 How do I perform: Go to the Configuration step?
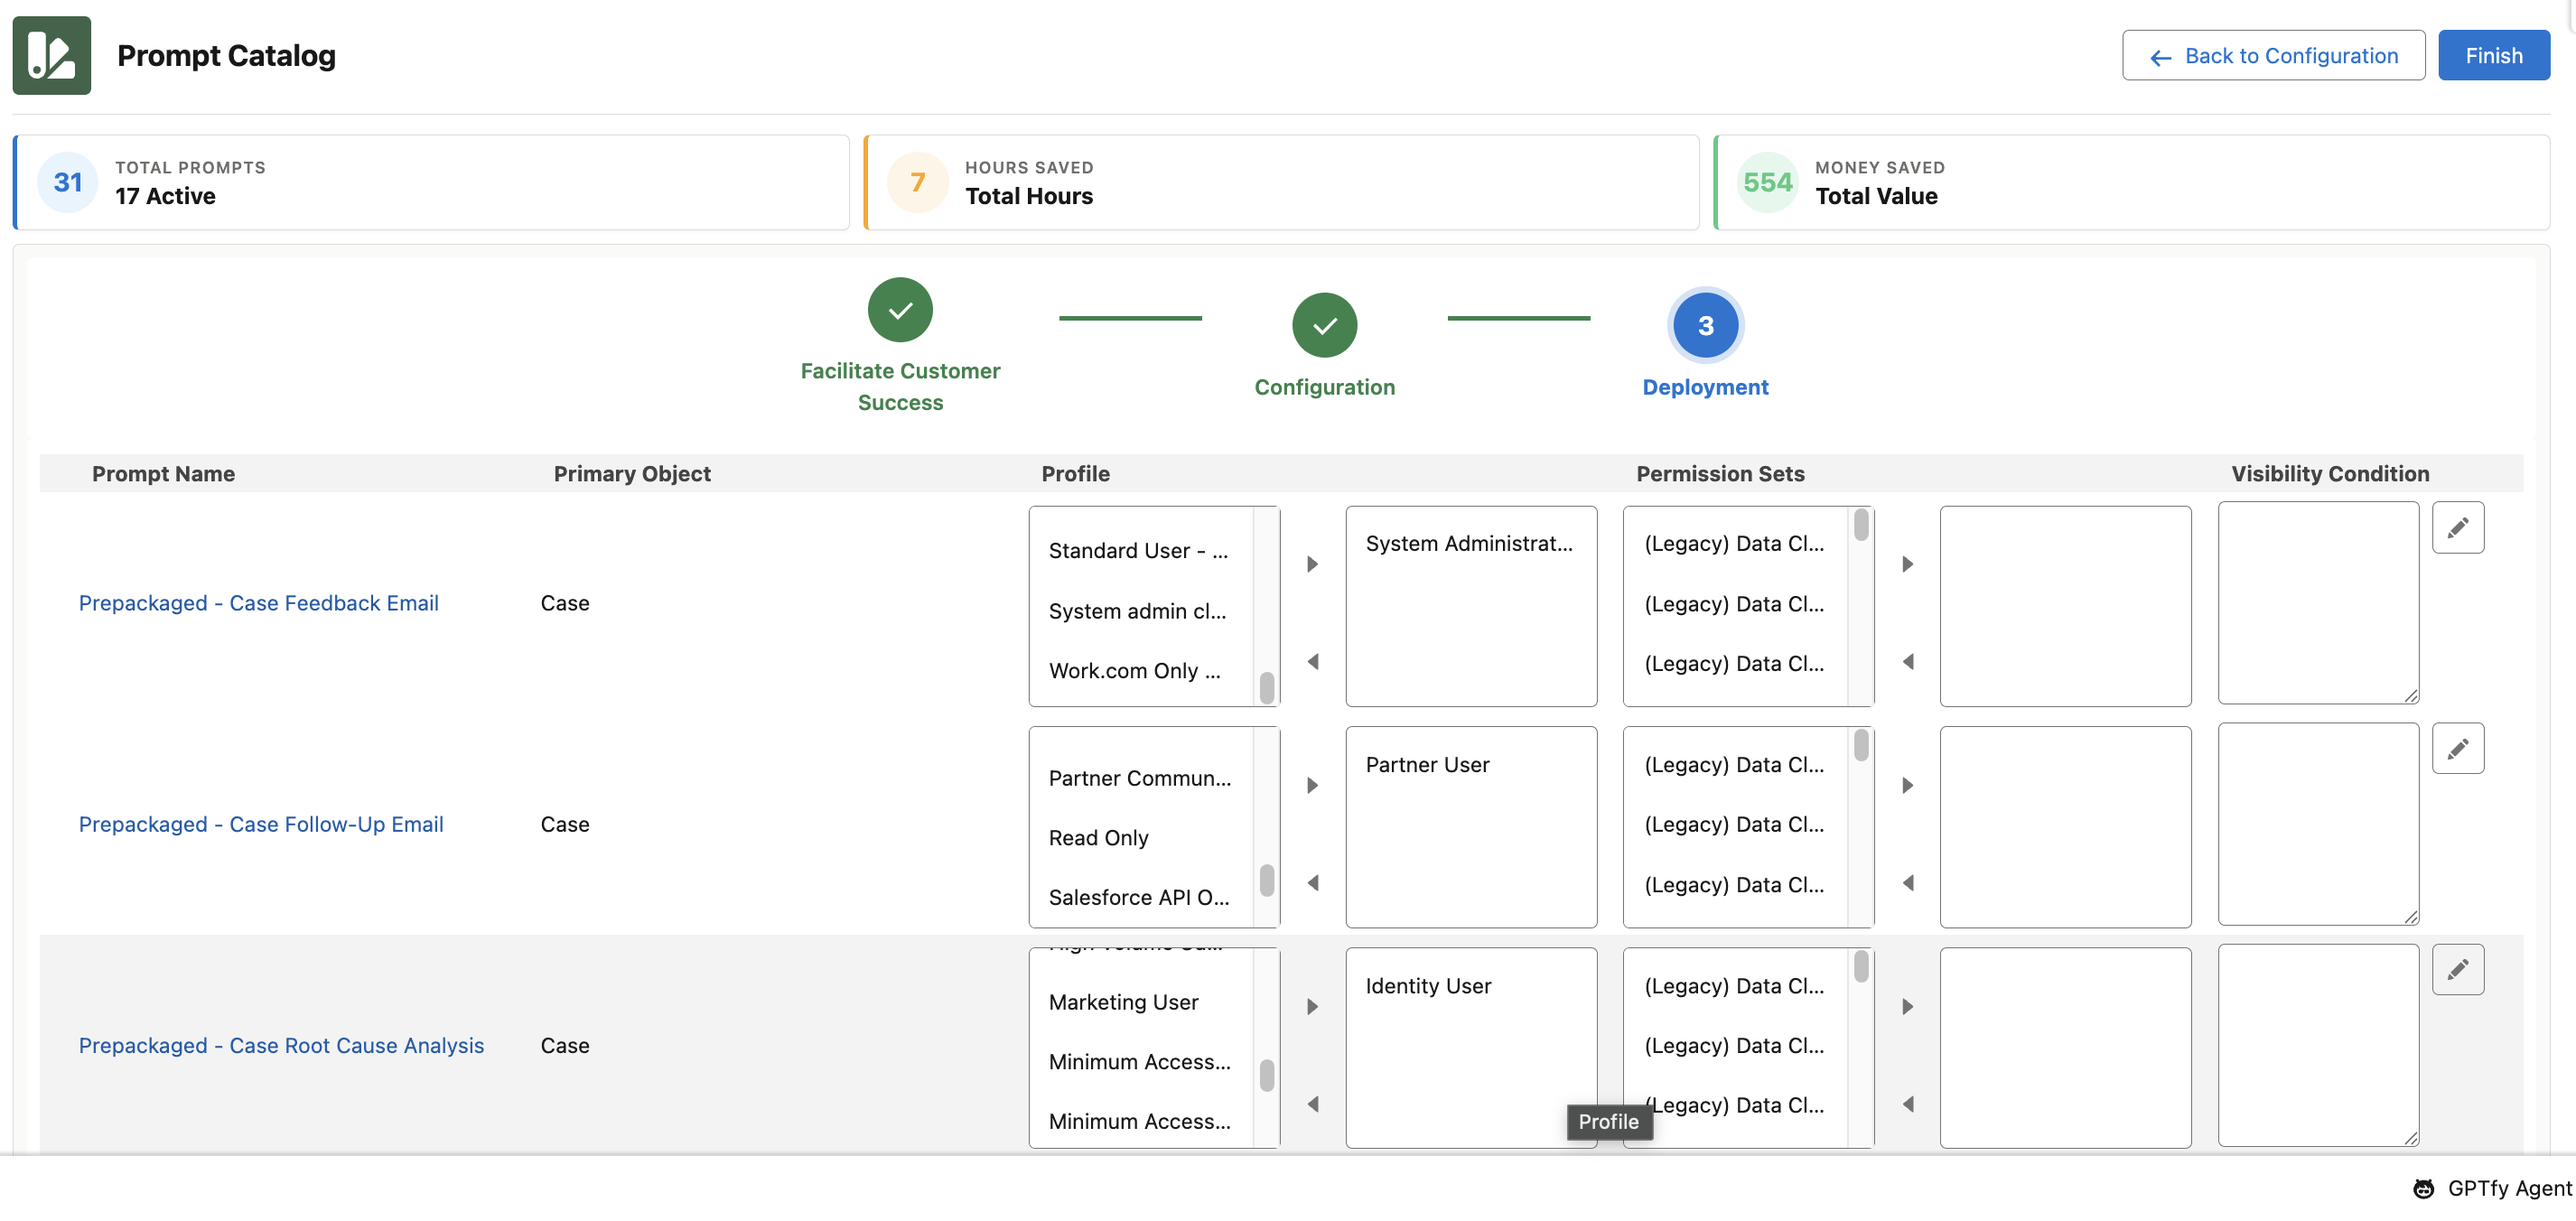[1324, 325]
